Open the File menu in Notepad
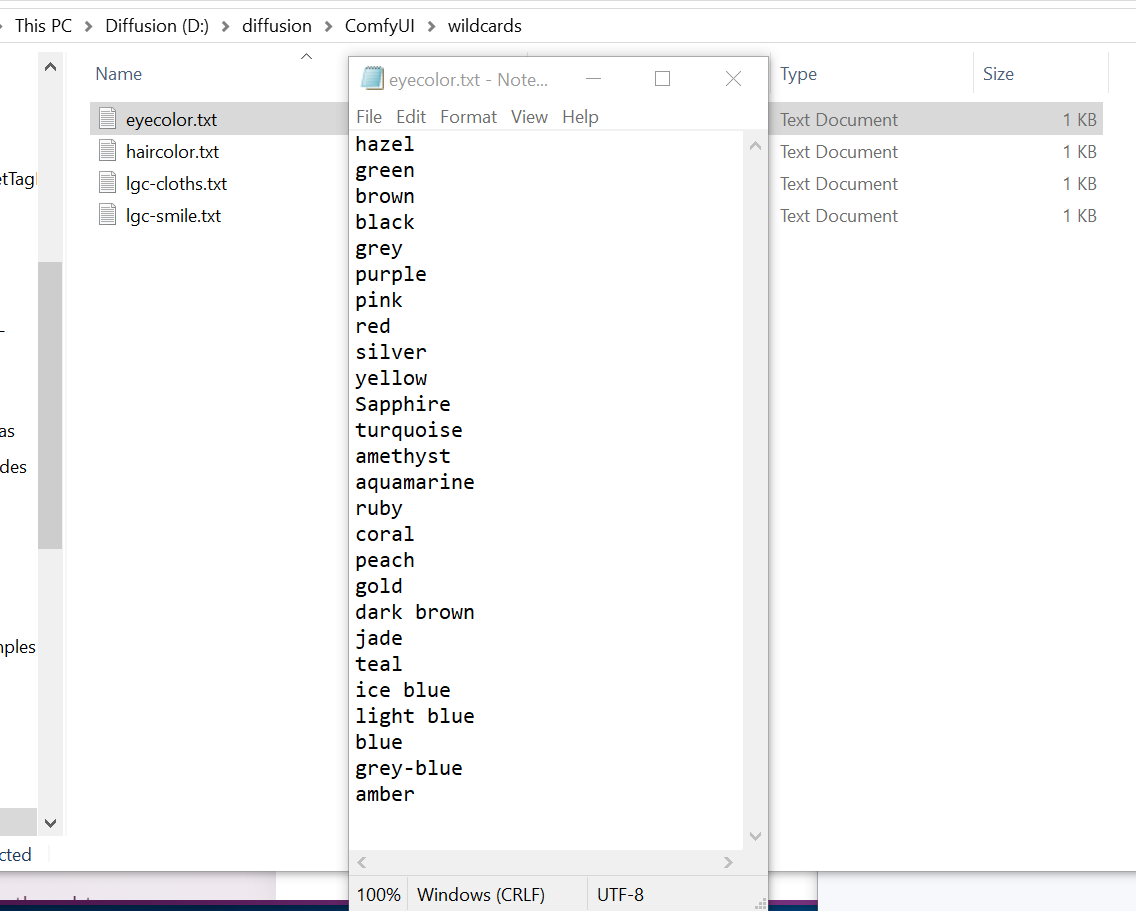The height and width of the screenshot is (911, 1136). (369, 117)
